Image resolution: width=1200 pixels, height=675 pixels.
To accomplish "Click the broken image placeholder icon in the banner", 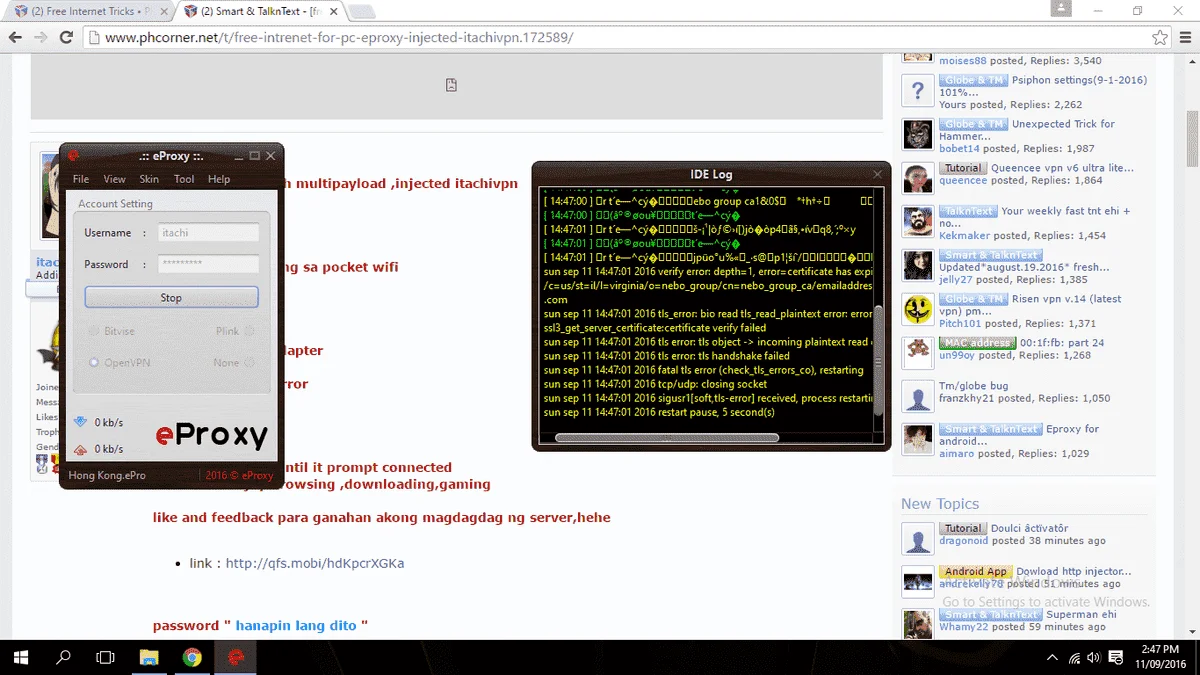I will pyautogui.click(x=451, y=85).
